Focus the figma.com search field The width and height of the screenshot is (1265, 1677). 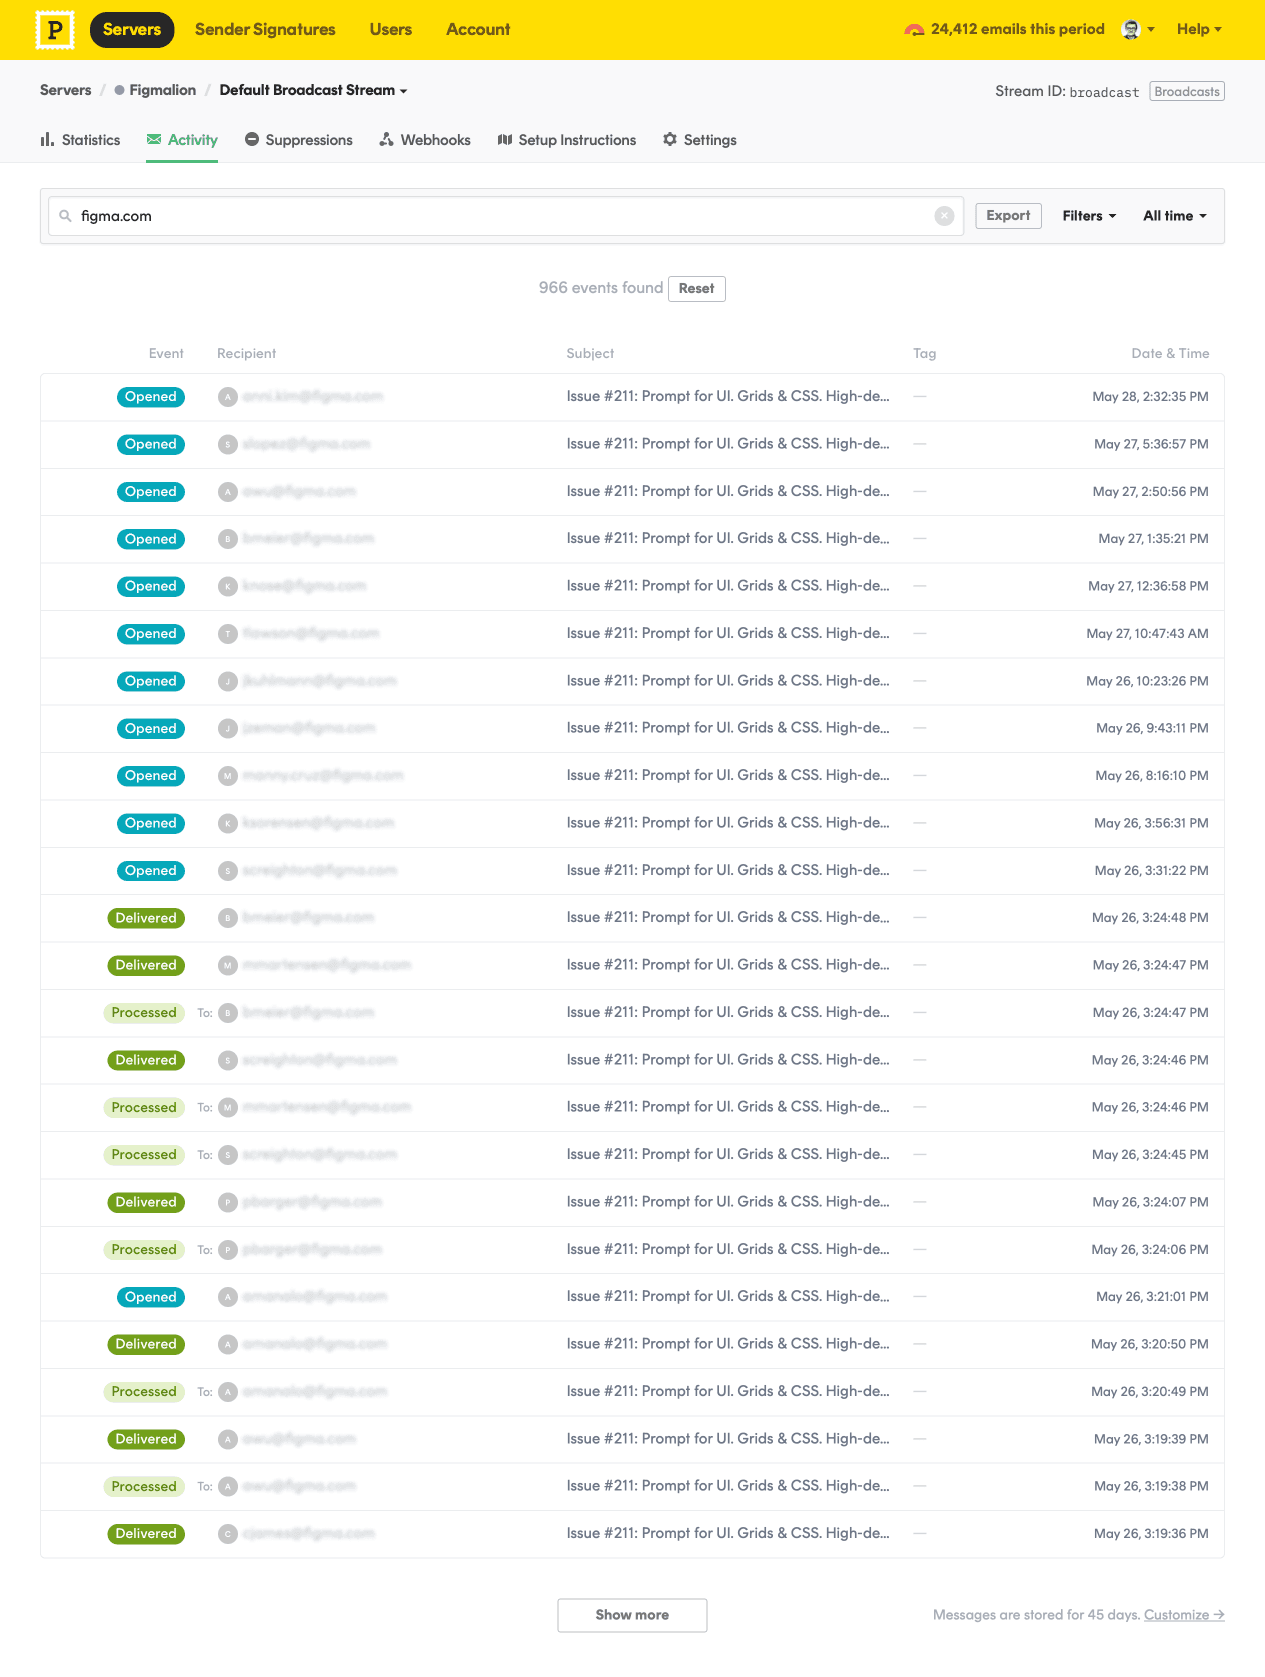[x=505, y=216]
